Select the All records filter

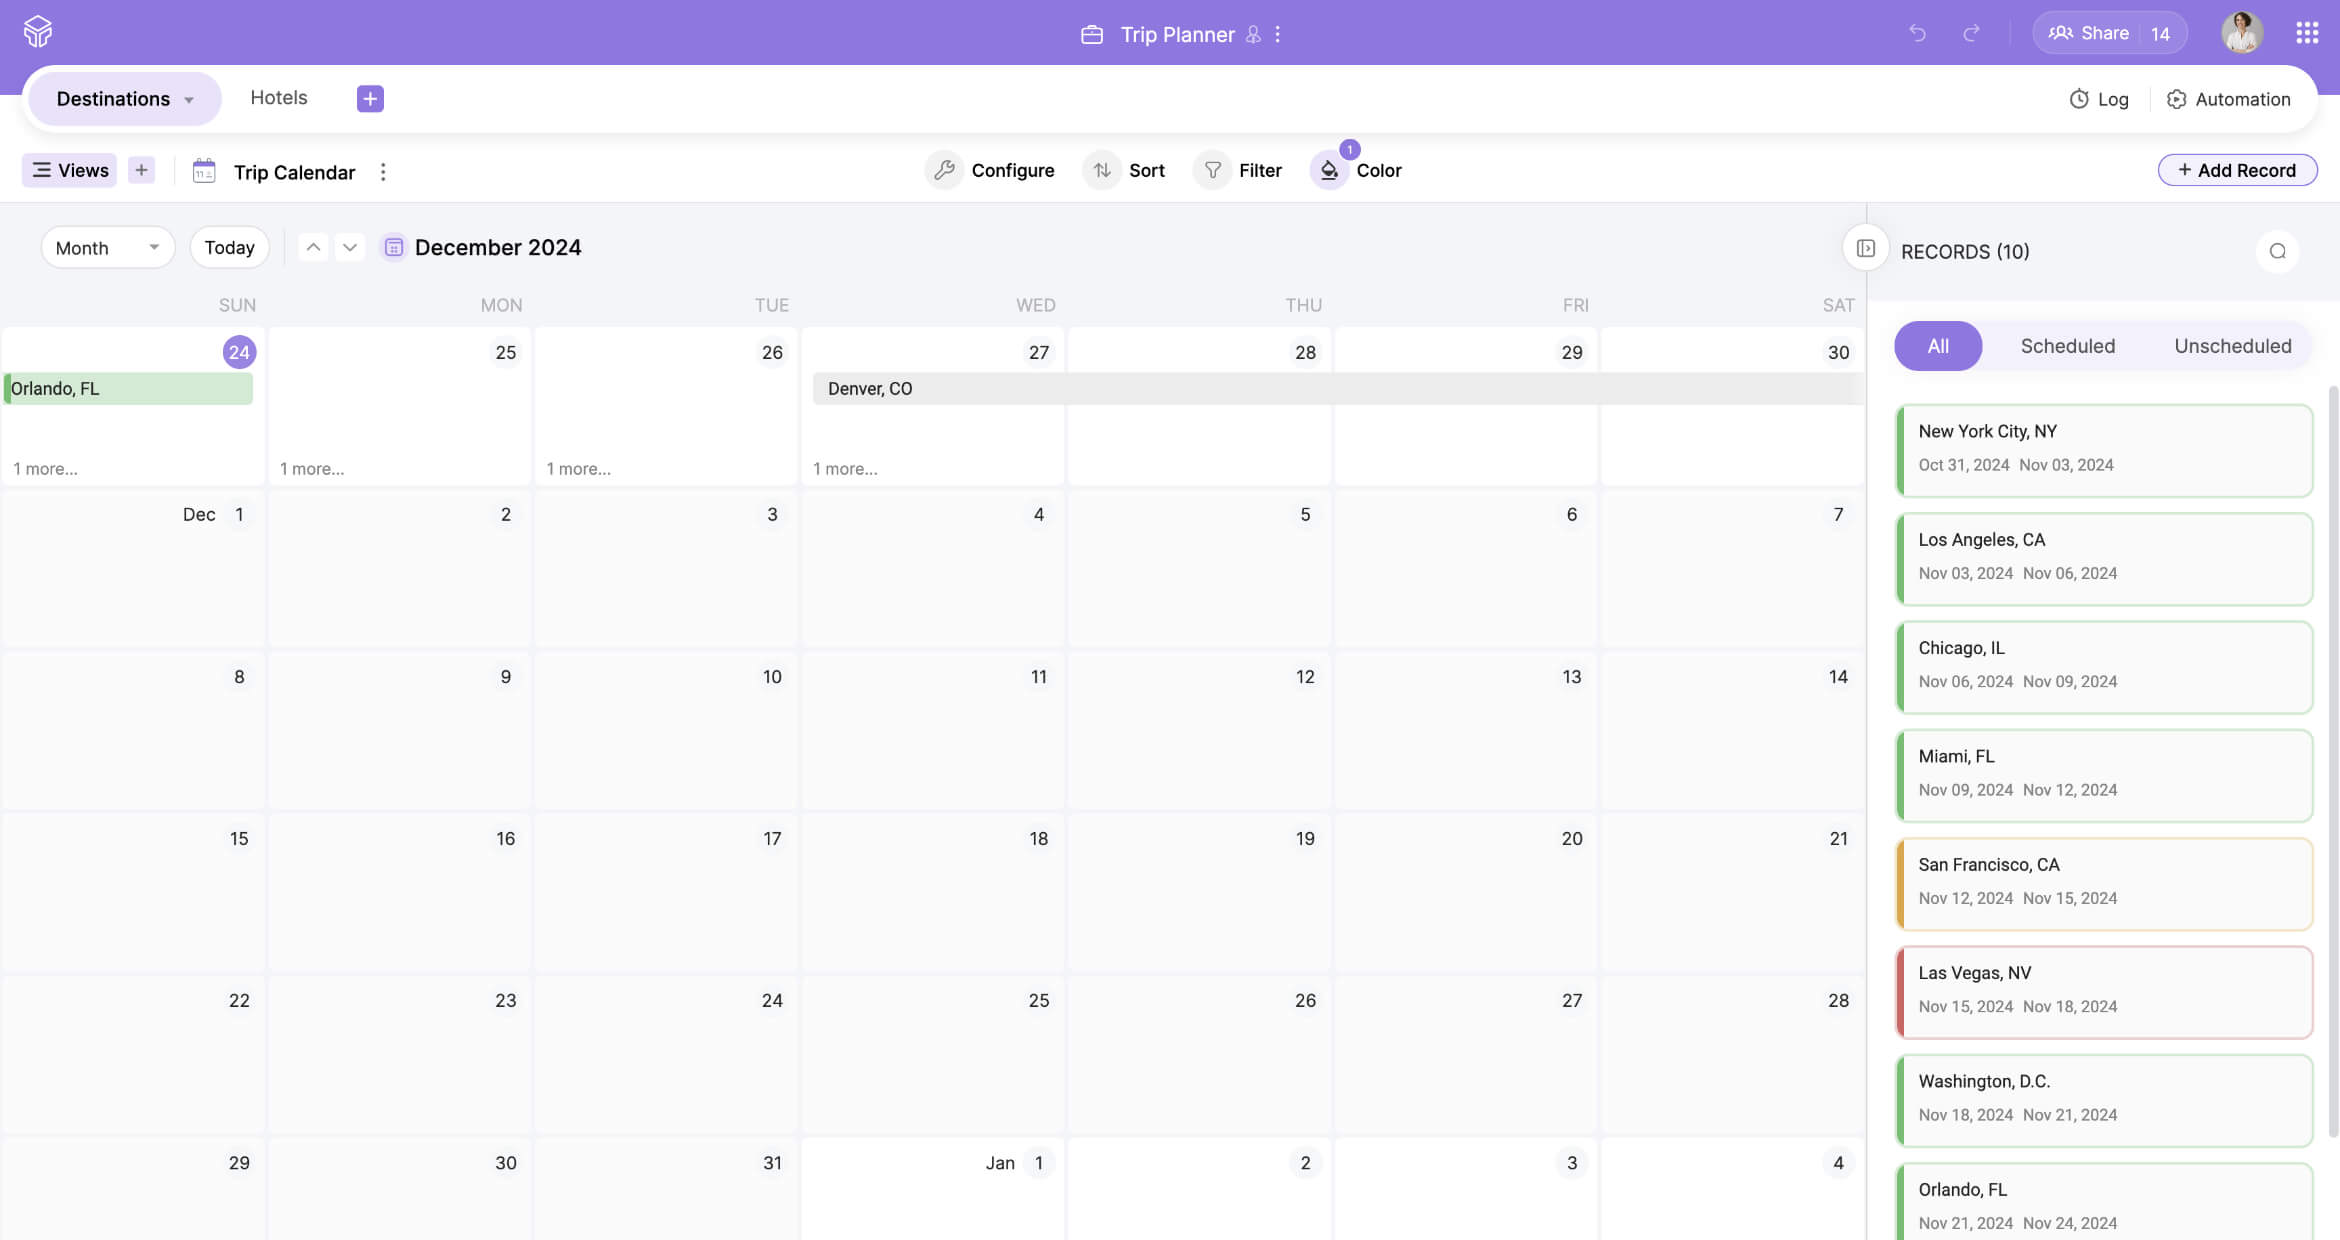pos(1937,346)
